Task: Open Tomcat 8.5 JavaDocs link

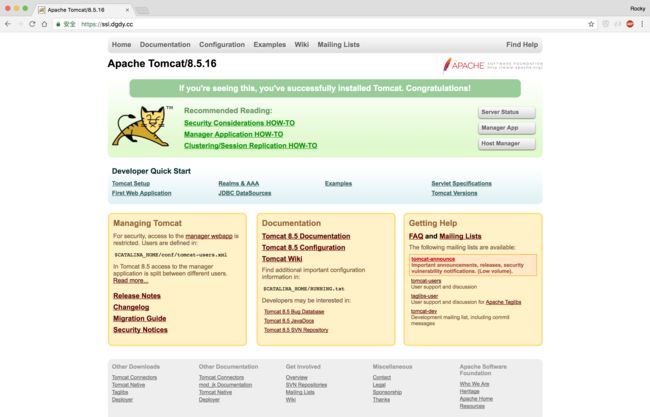Action: pyautogui.click(x=289, y=321)
